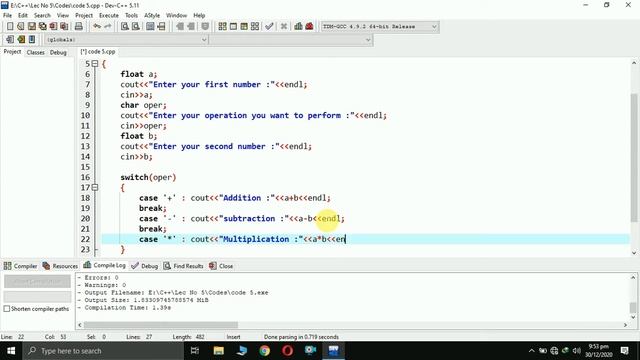Image resolution: width=640 pixels, height=360 pixels.
Task: Click the Open file toolbar icon
Action: tap(20, 27)
